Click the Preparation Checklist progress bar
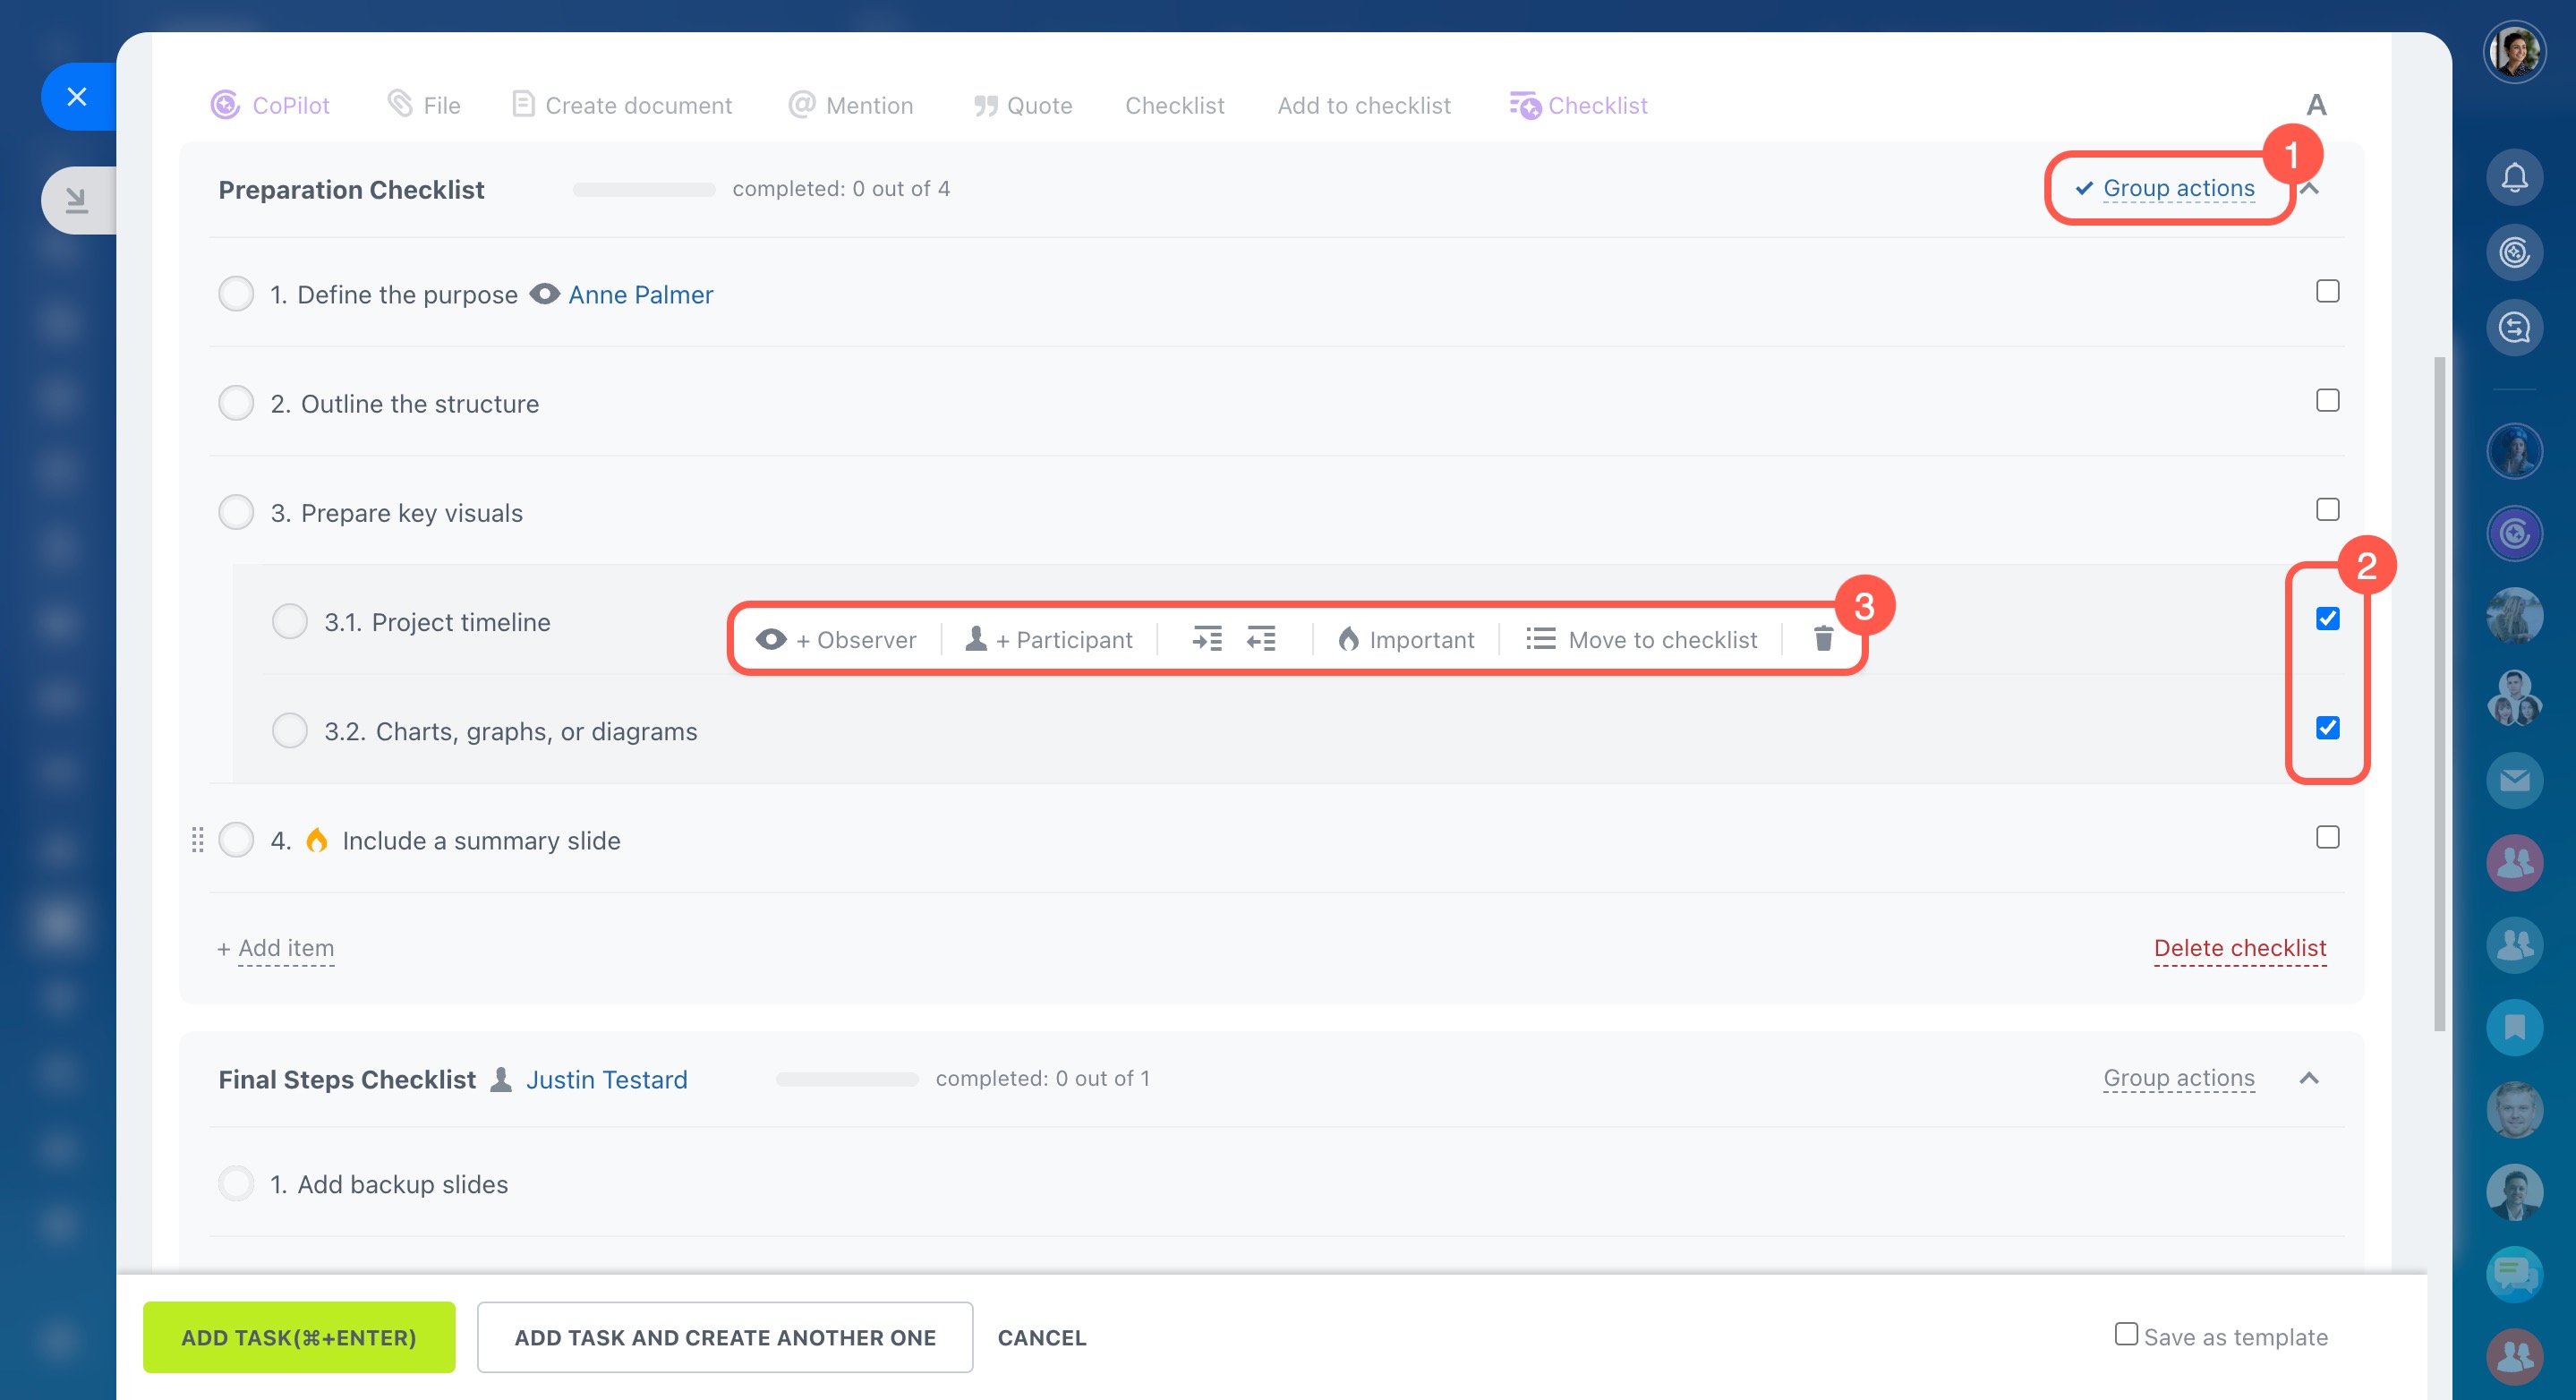Screen dimensions: 2576x1400 click(x=643, y=189)
